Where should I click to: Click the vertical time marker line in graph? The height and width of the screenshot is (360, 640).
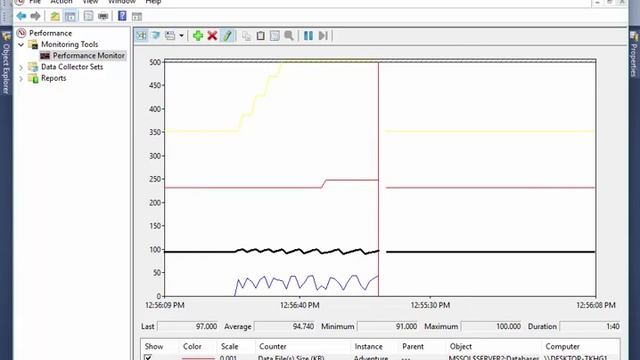click(x=378, y=179)
